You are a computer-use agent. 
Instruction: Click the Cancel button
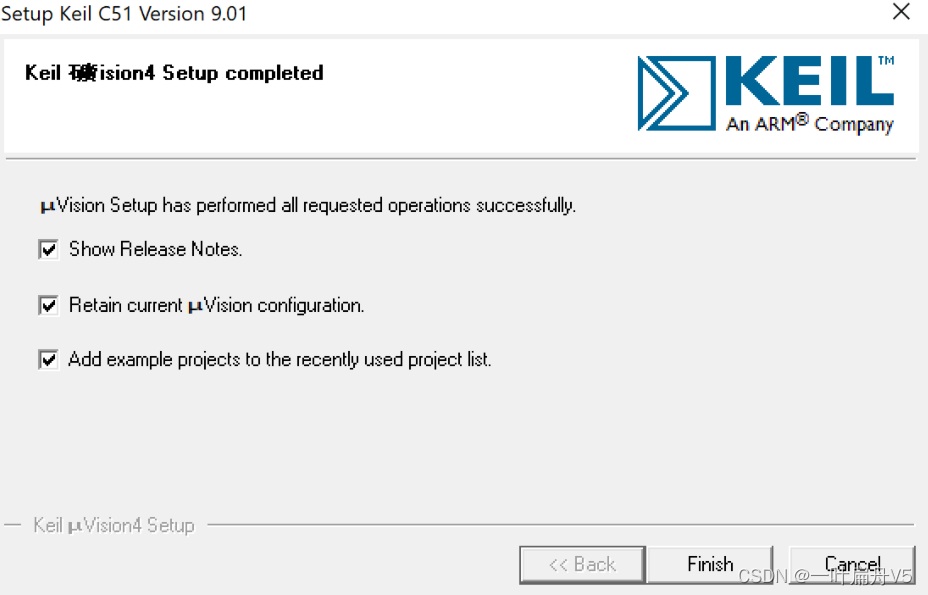click(x=852, y=564)
